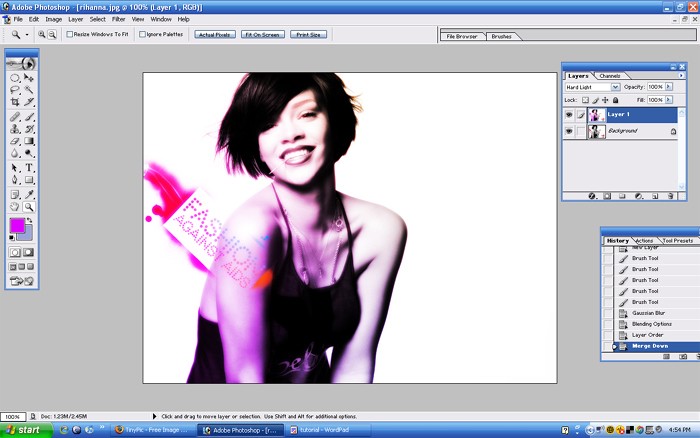Click the status bar info arrow
The image size is (700, 438).
tap(154, 416)
